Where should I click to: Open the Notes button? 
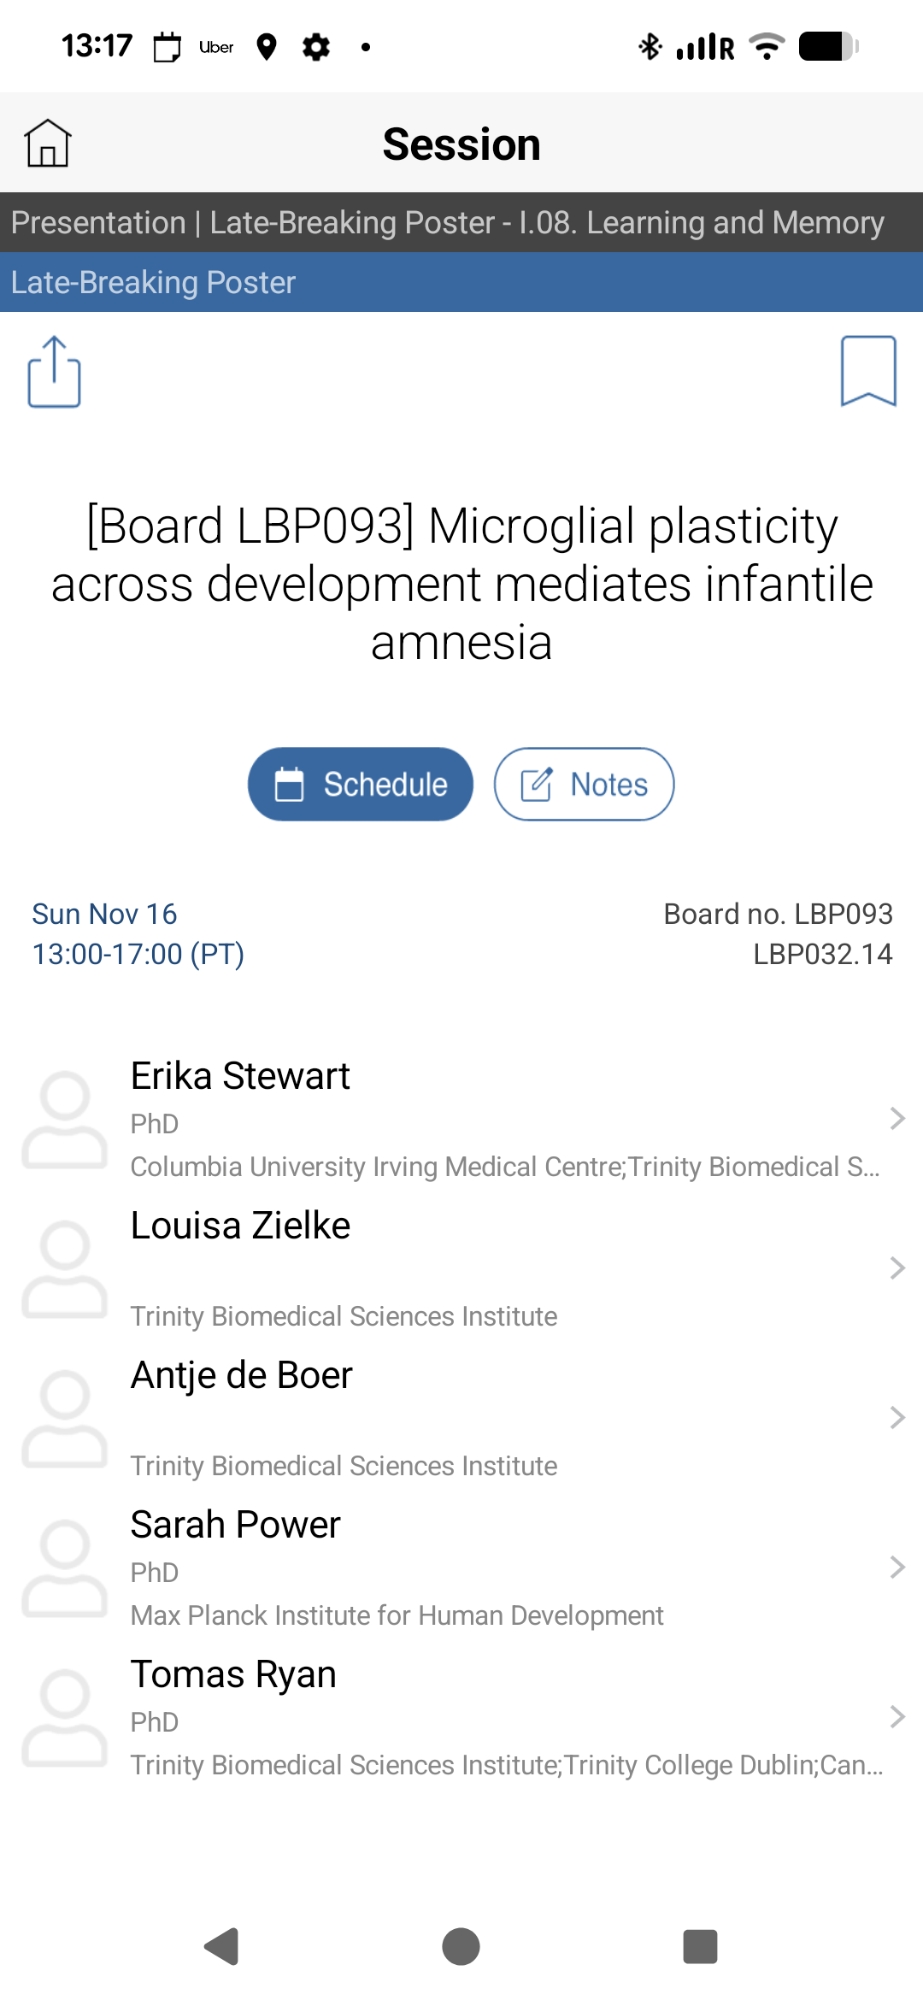click(x=584, y=784)
